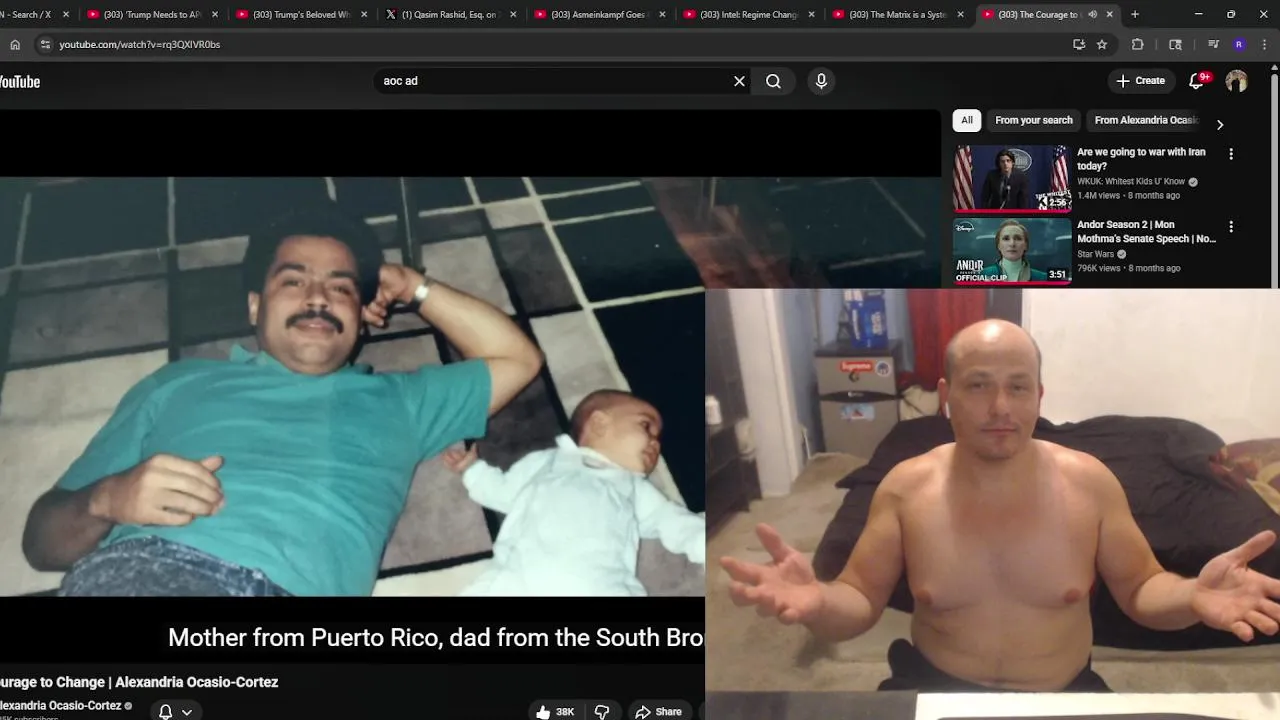View site information icon in address bar
Viewport: 1280px width, 720px height.
pyautogui.click(x=44, y=44)
